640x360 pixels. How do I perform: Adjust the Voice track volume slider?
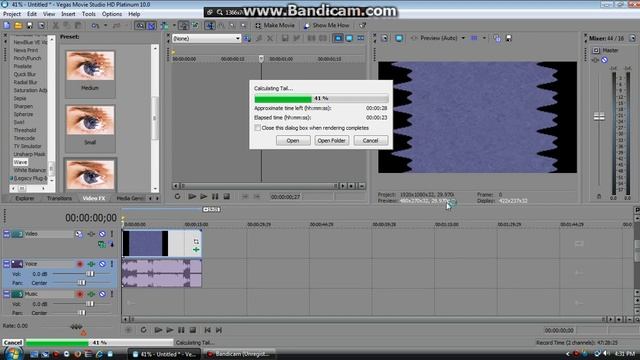click(90, 274)
